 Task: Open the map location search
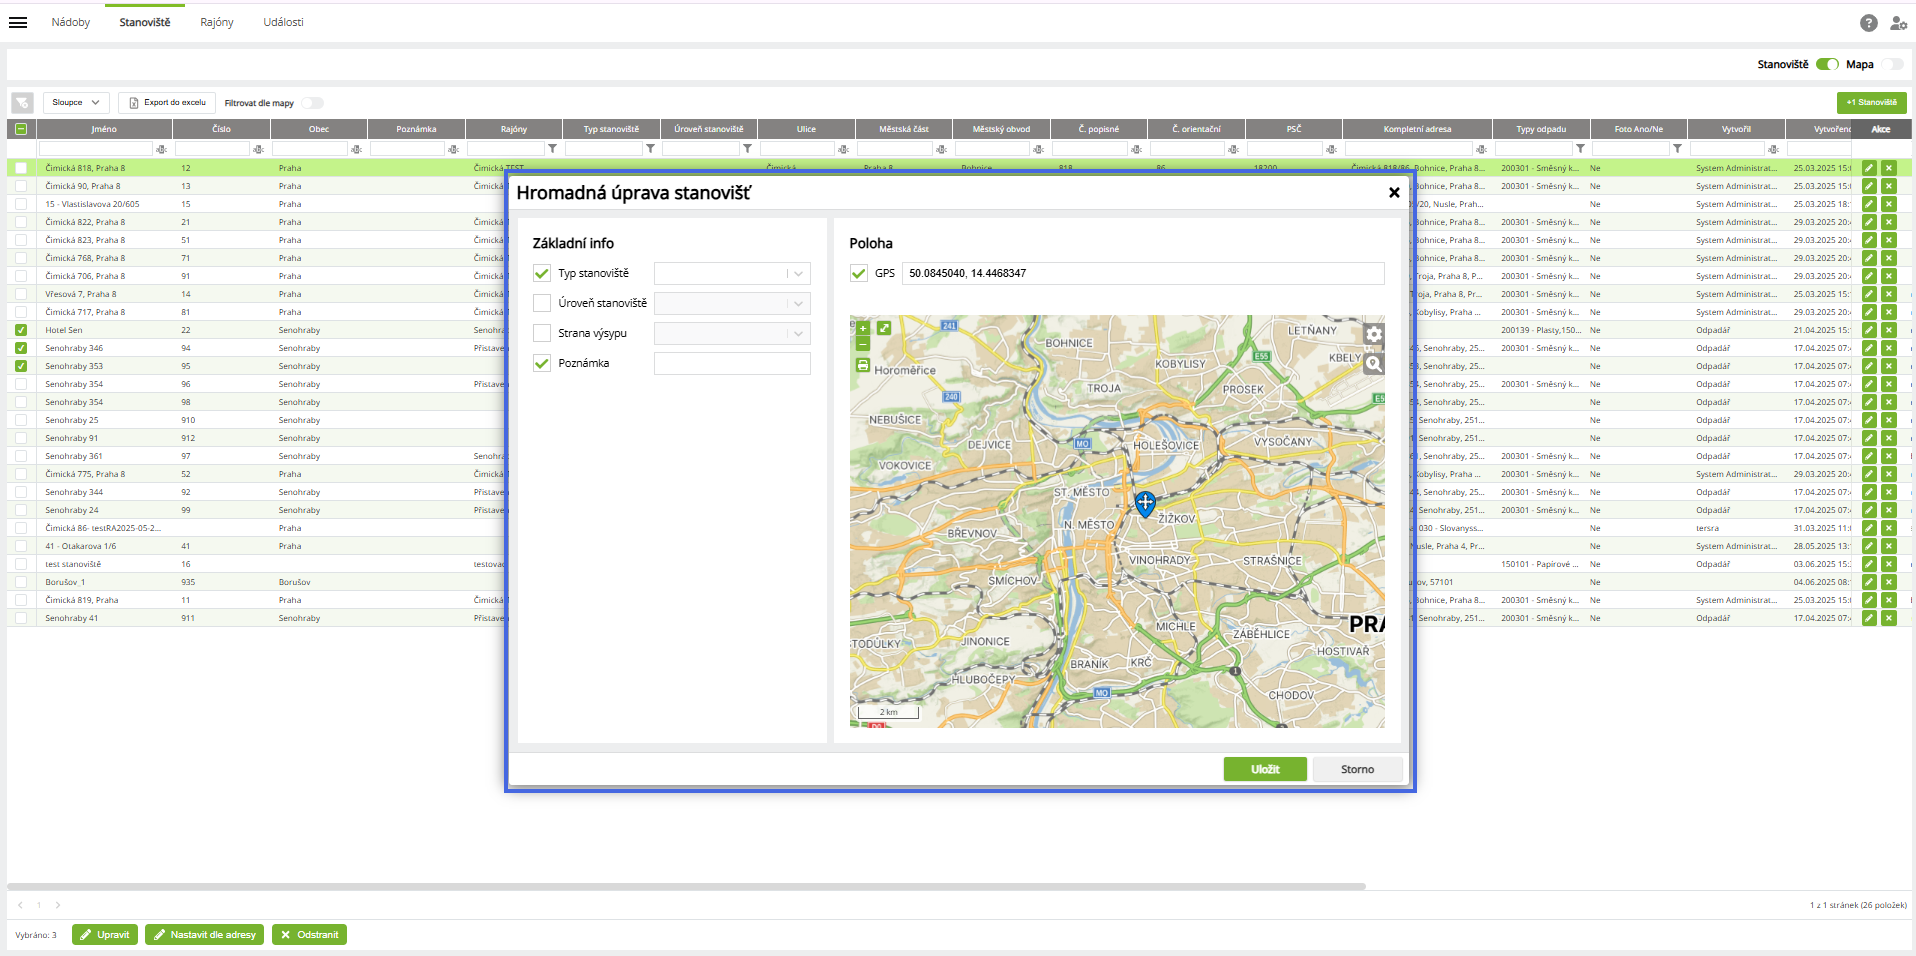(1374, 364)
